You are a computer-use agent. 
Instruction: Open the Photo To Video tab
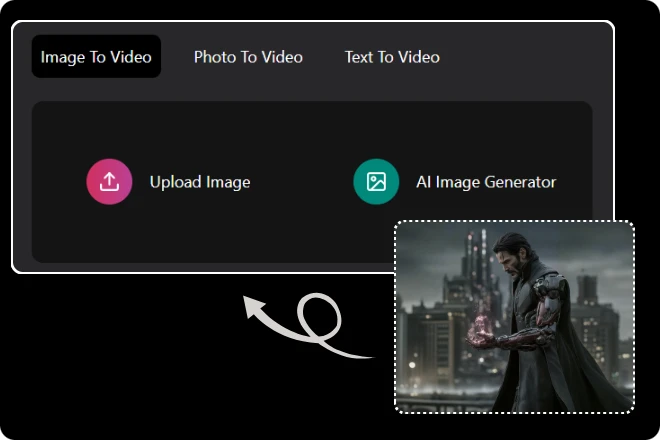[248, 57]
